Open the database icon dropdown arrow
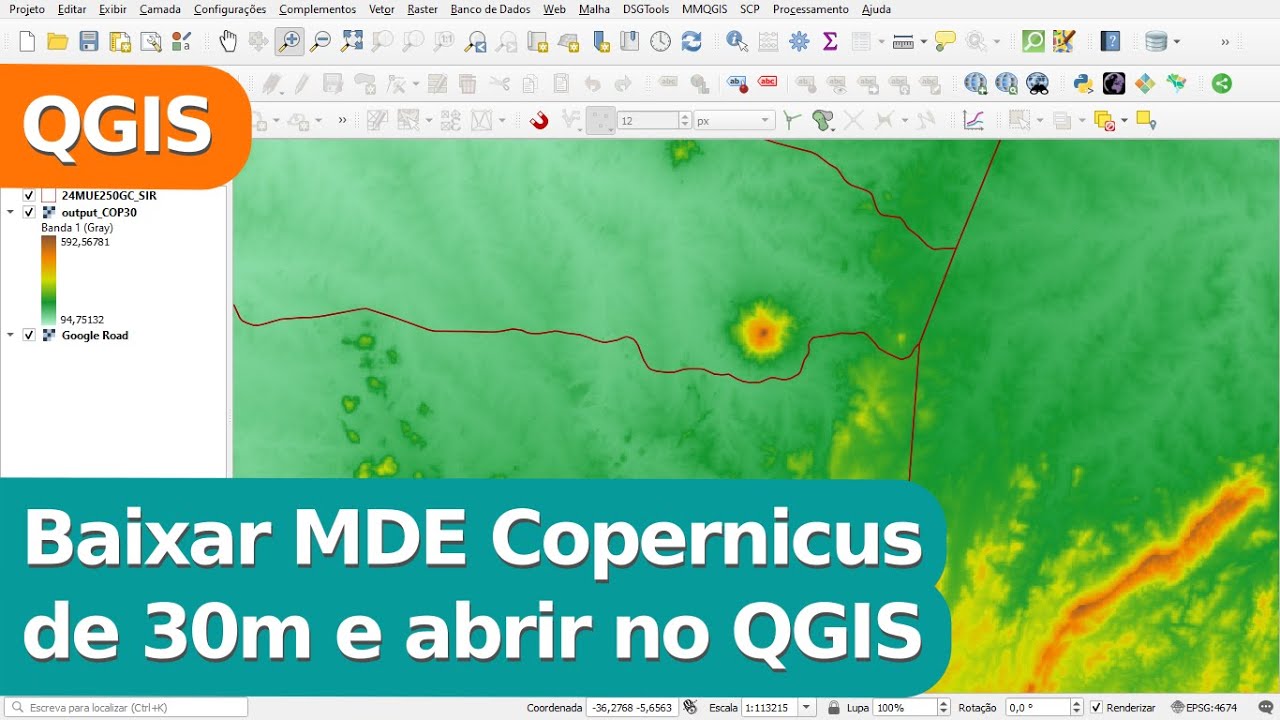This screenshot has height=720, width=1280. point(1177,42)
